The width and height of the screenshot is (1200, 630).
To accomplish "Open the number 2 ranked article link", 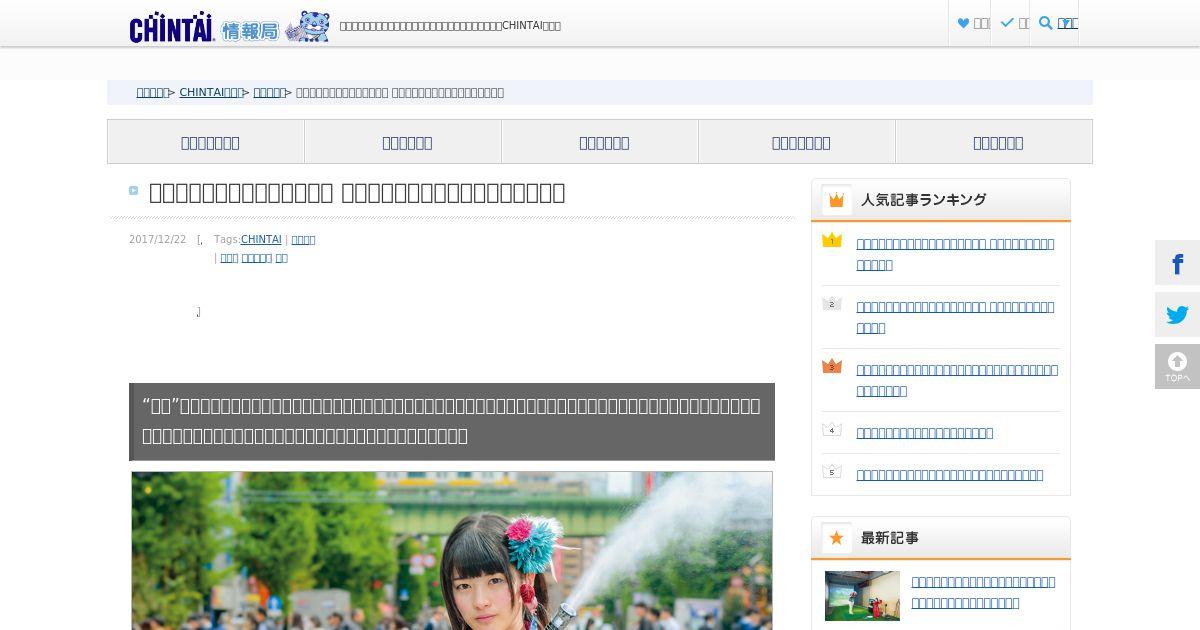I will 955,317.
